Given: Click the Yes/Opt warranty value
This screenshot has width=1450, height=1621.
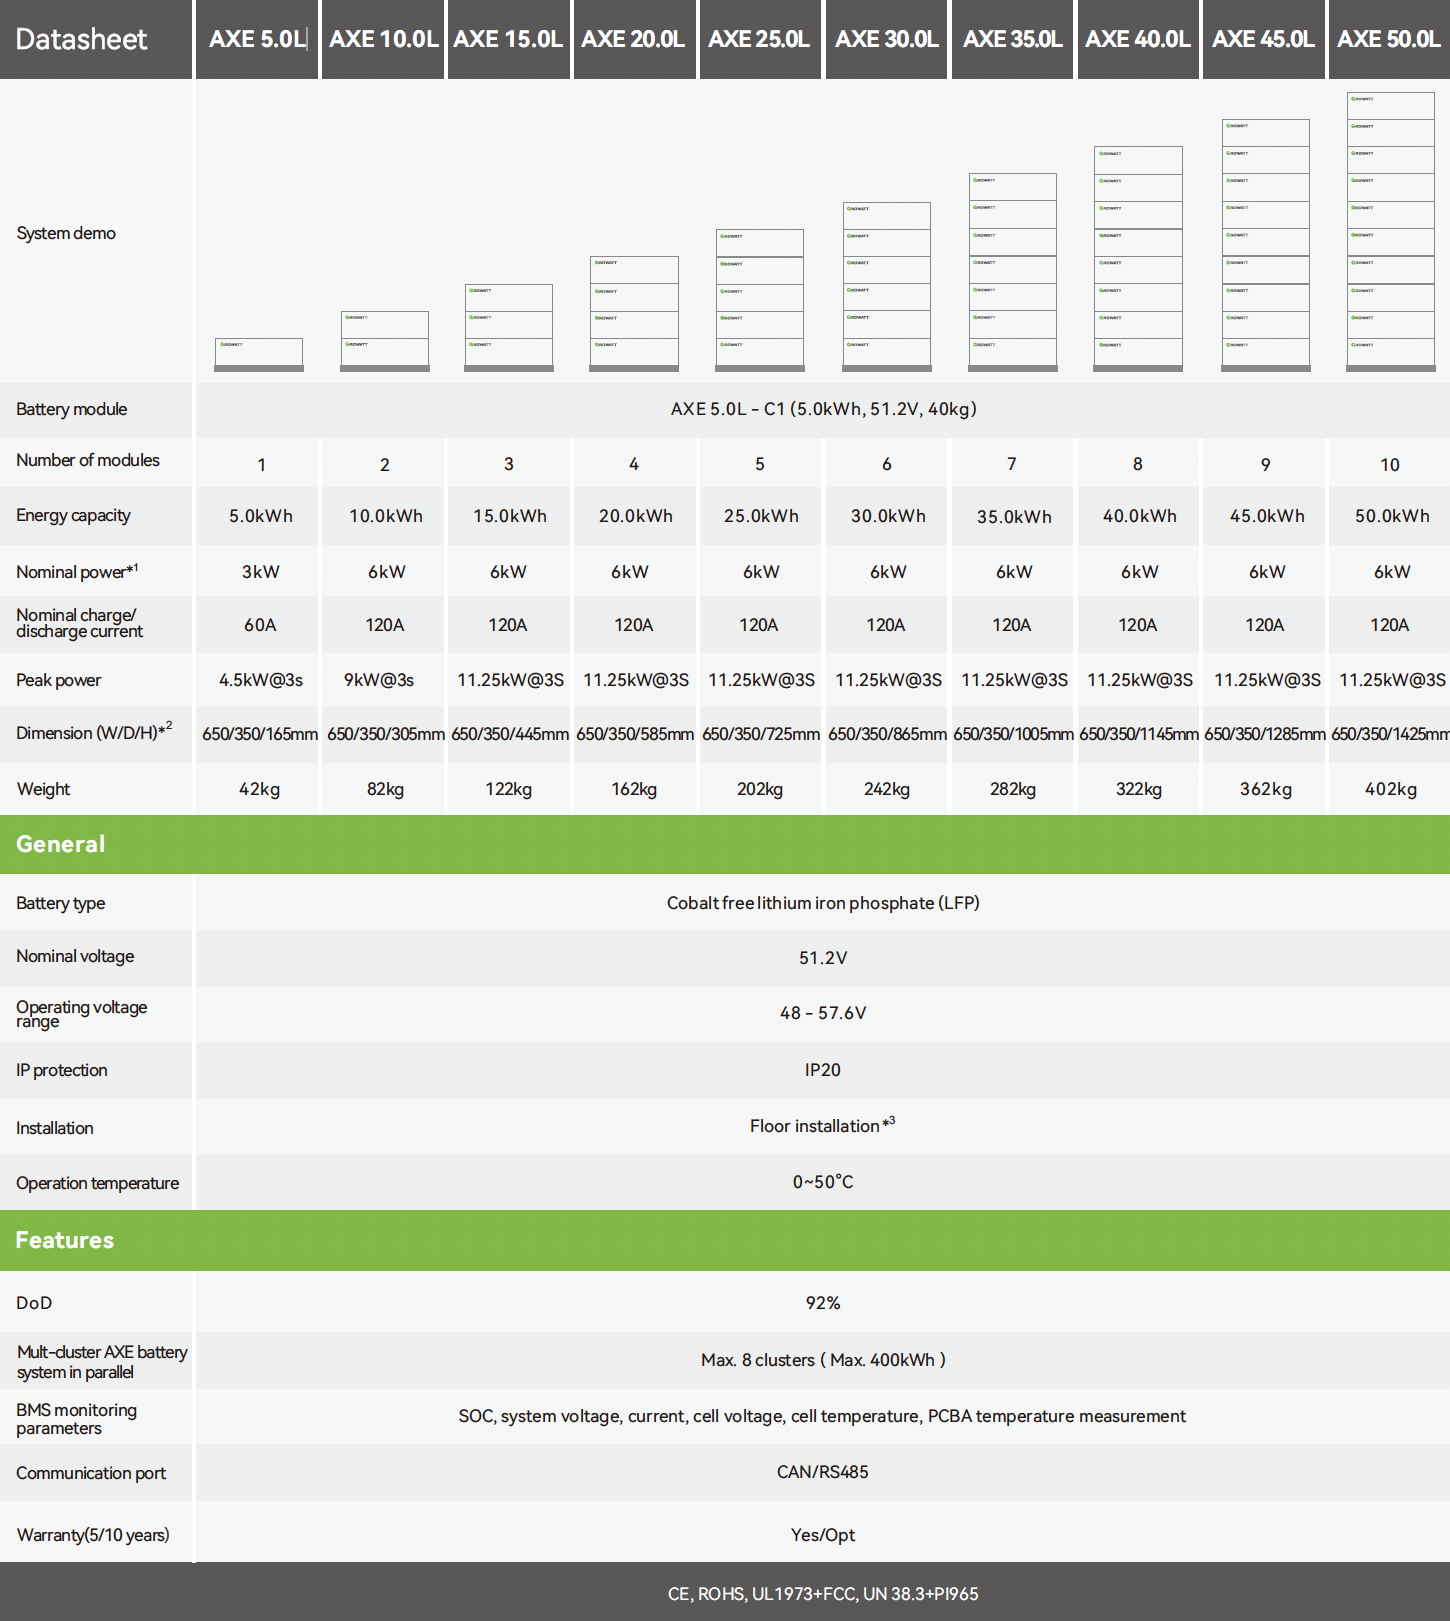Looking at the screenshot, I should pyautogui.click(x=823, y=1535).
